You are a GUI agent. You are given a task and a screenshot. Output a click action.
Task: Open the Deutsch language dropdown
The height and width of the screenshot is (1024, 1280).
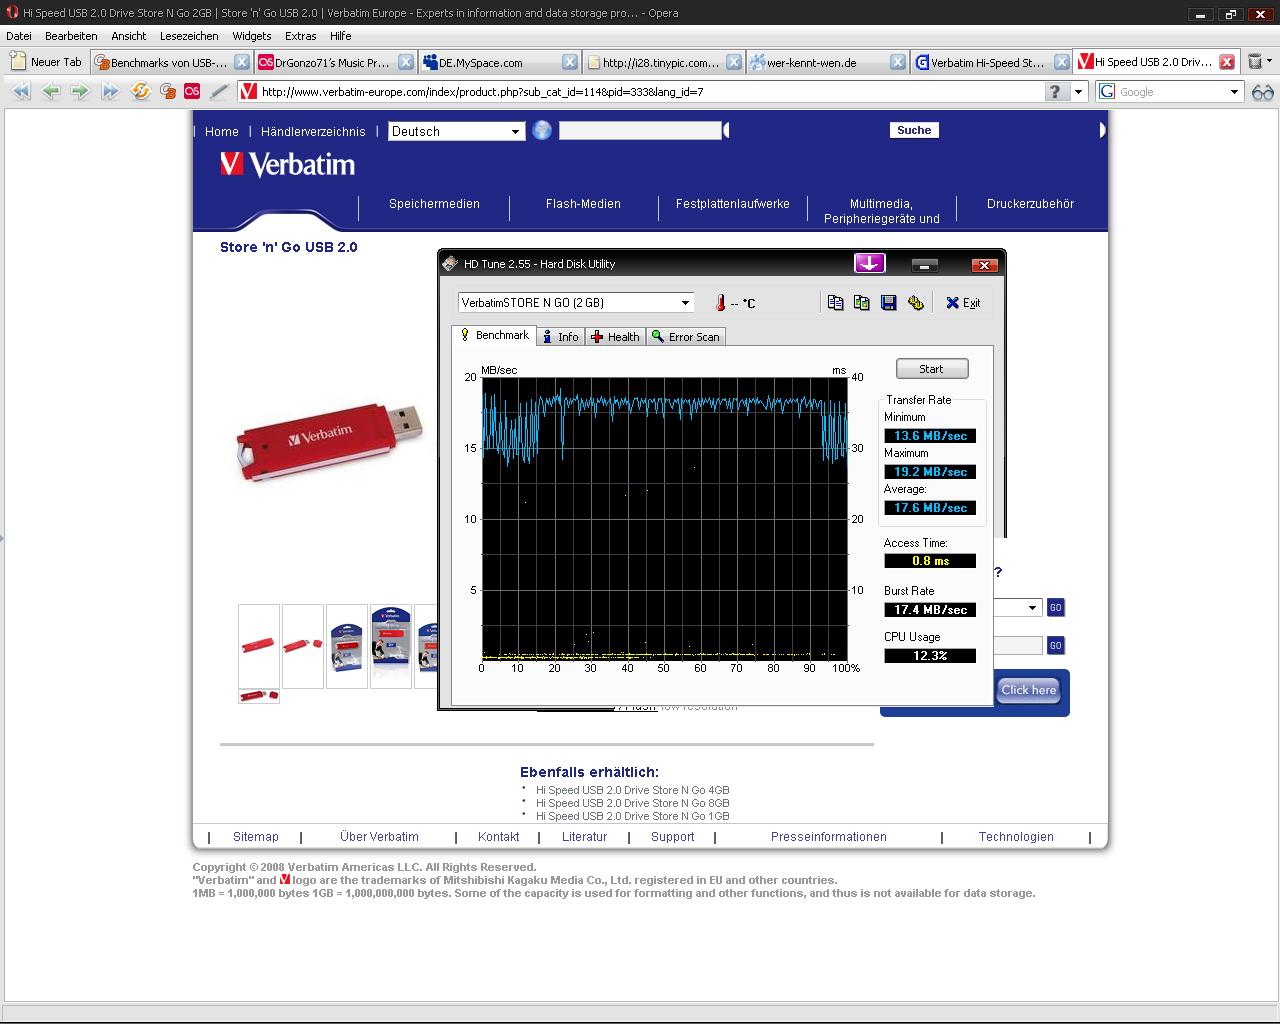(x=457, y=131)
